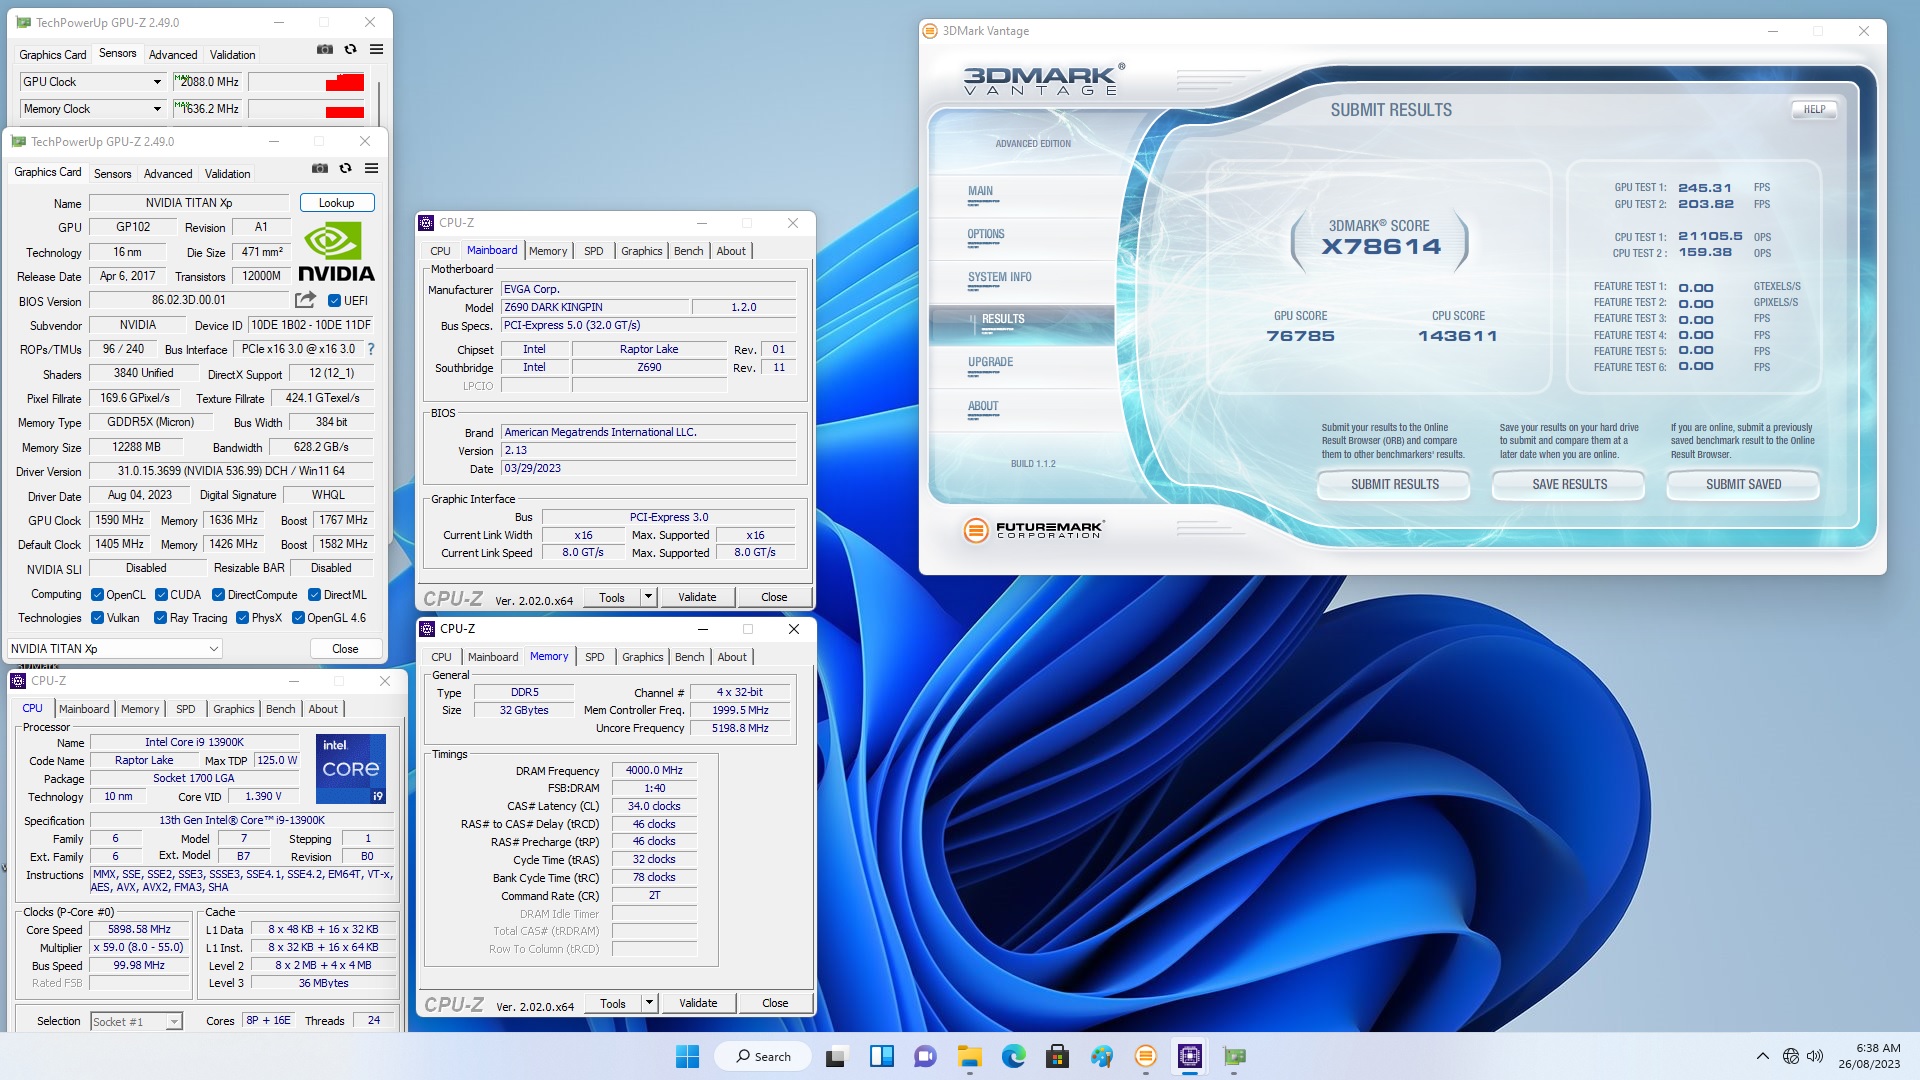Image resolution: width=1920 pixels, height=1080 pixels.
Task: Click the Futuremark Corporation logo
Action: point(1034,530)
